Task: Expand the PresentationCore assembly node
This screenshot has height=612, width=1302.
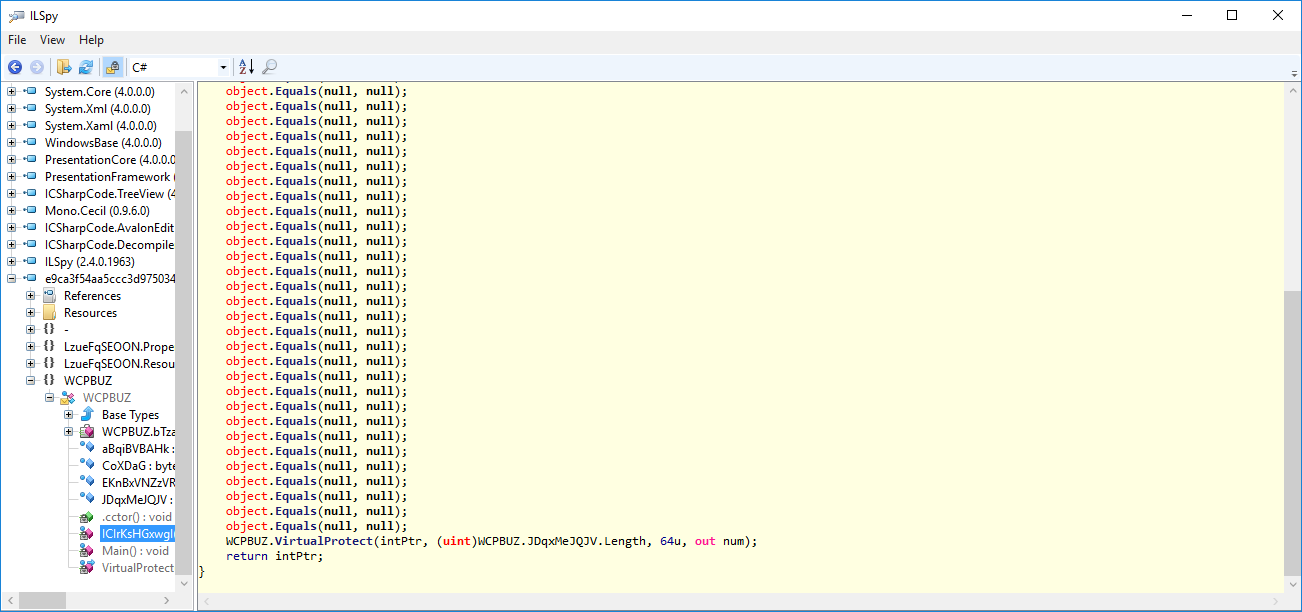Action: 12,160
